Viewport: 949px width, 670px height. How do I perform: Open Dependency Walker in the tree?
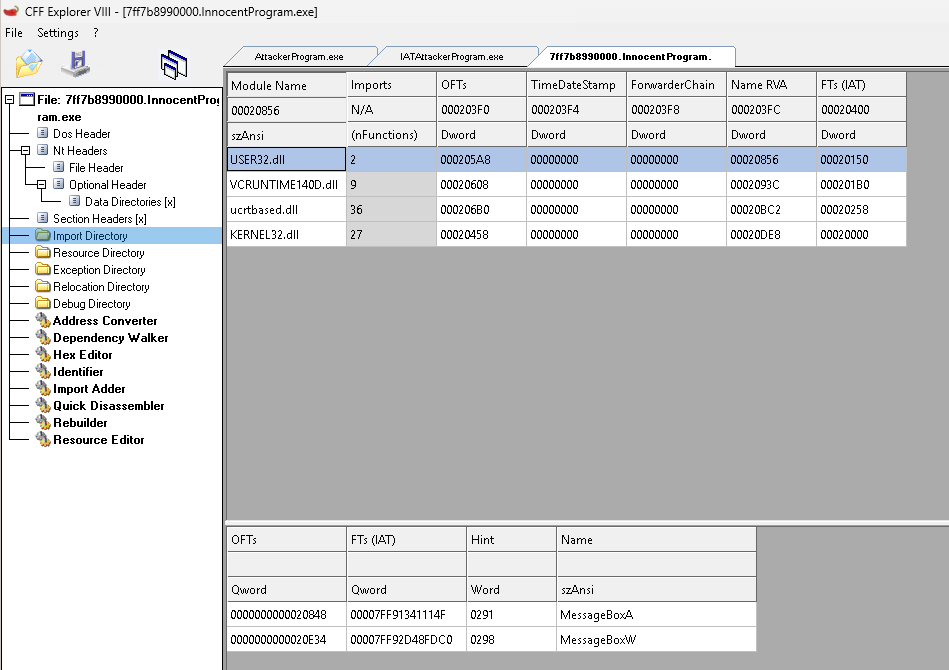(x=110, y=338)
